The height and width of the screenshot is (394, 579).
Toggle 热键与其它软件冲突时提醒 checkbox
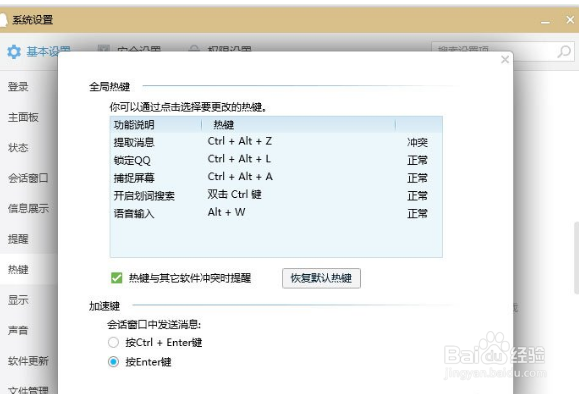point(116,278)
